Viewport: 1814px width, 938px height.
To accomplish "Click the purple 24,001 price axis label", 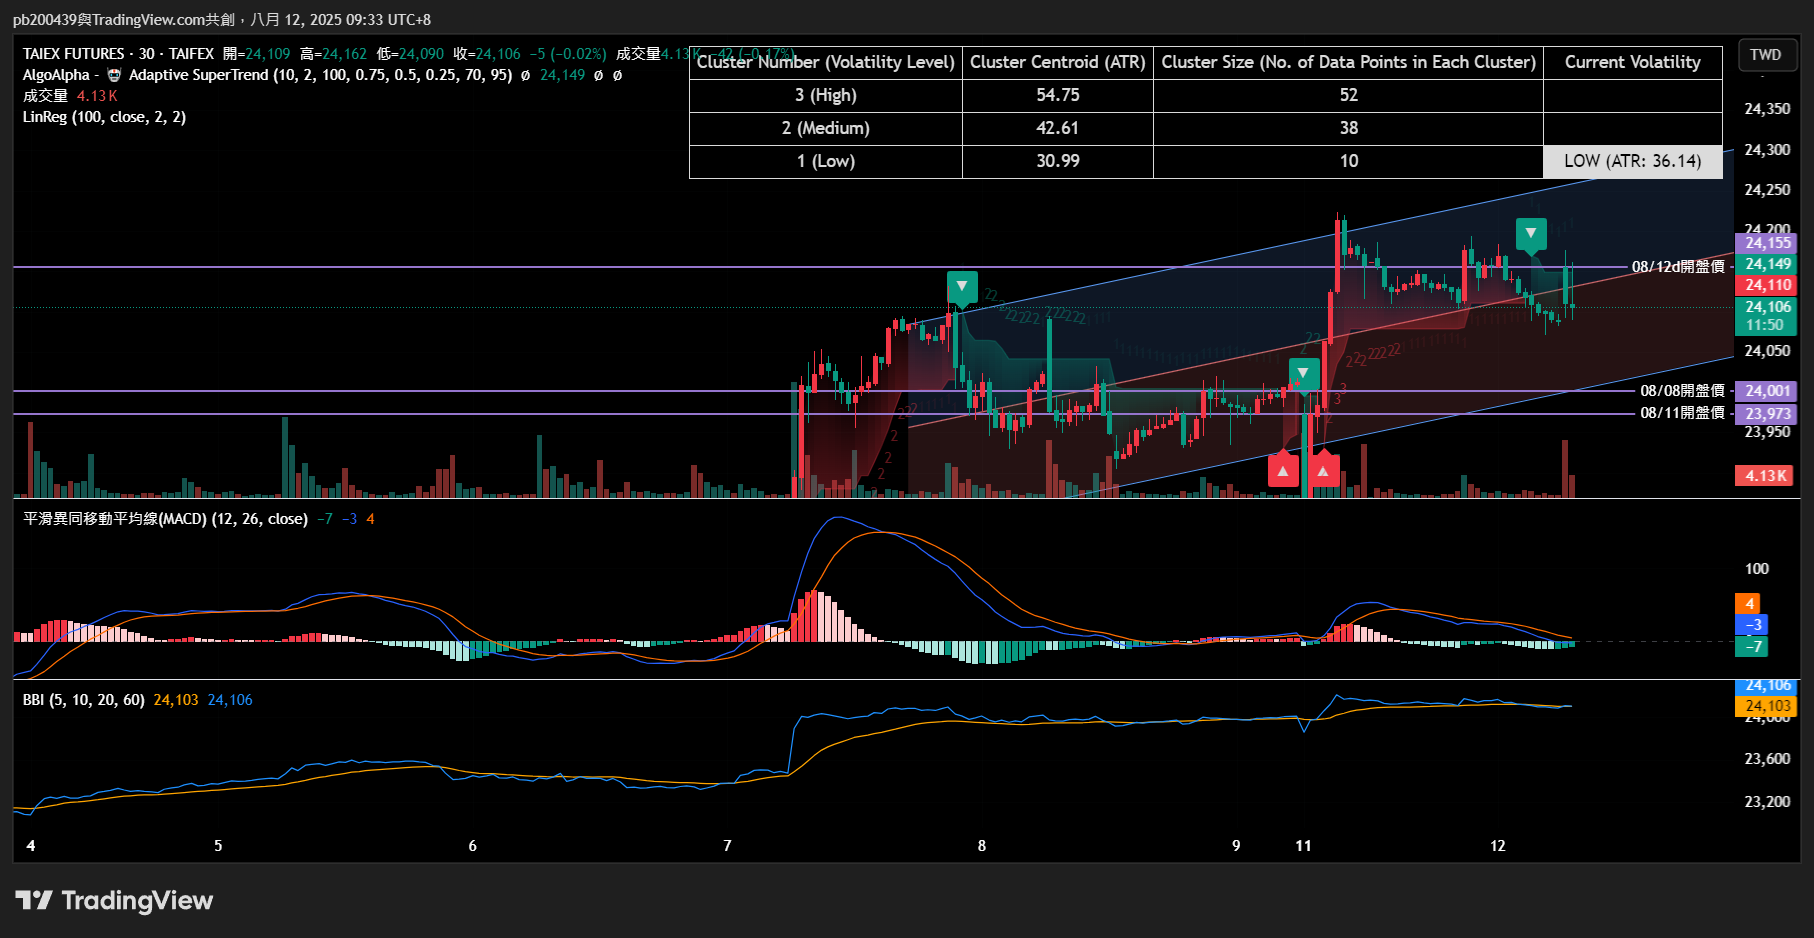I will (x=1767, y=391).
